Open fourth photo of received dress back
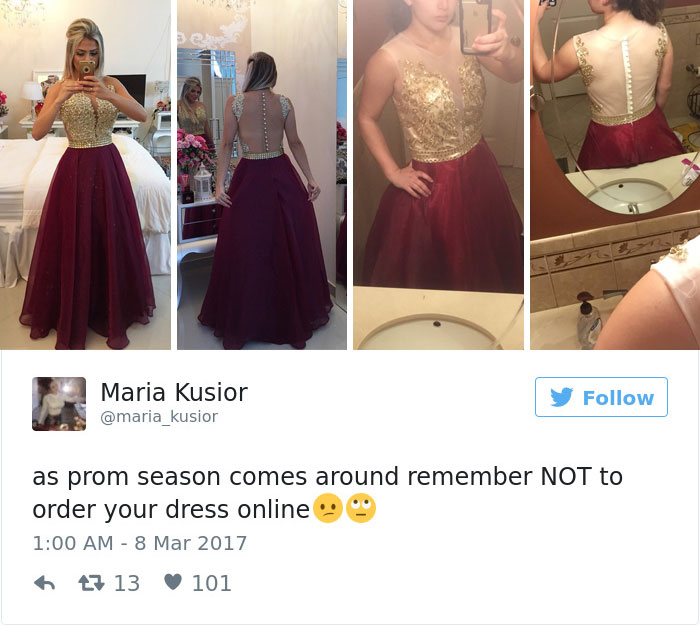Viewport: 700px width, 626px height. coord(615,175)
